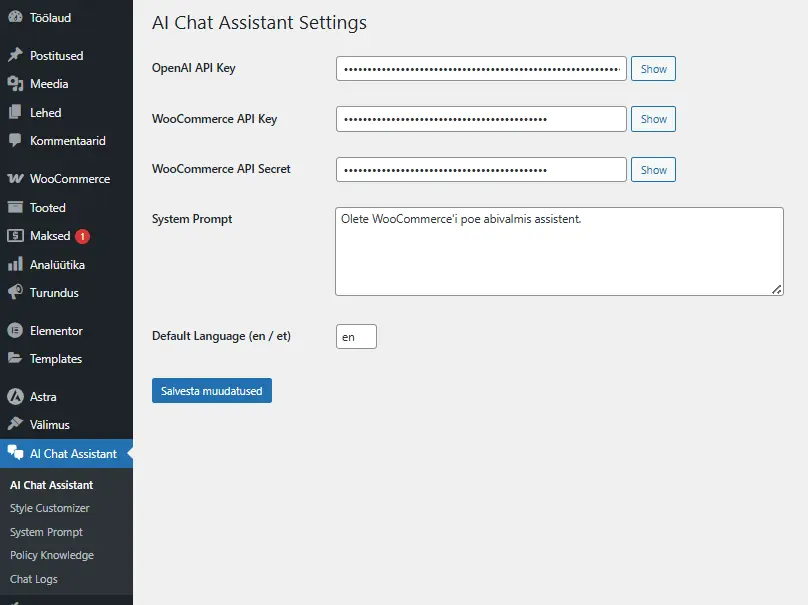Click the Postitused pin icon

tap(15, 55)
